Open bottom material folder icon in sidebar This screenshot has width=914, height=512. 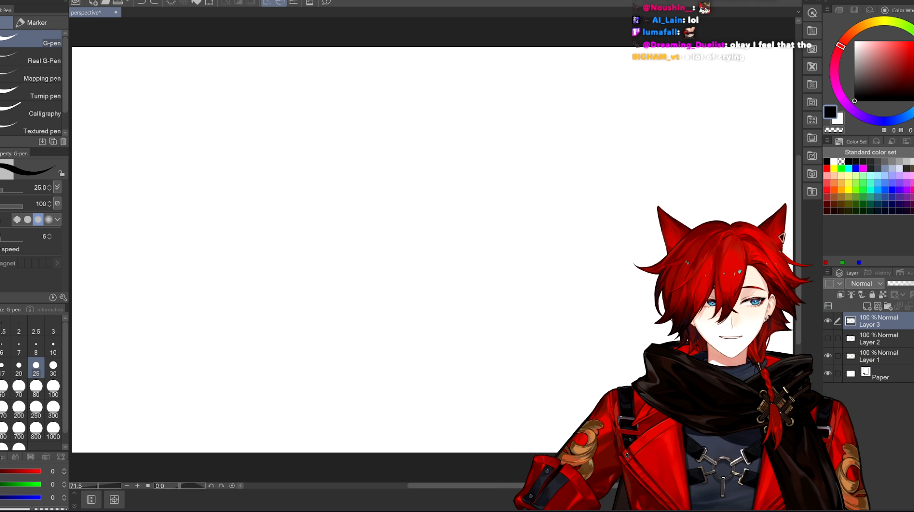(812, 191)
